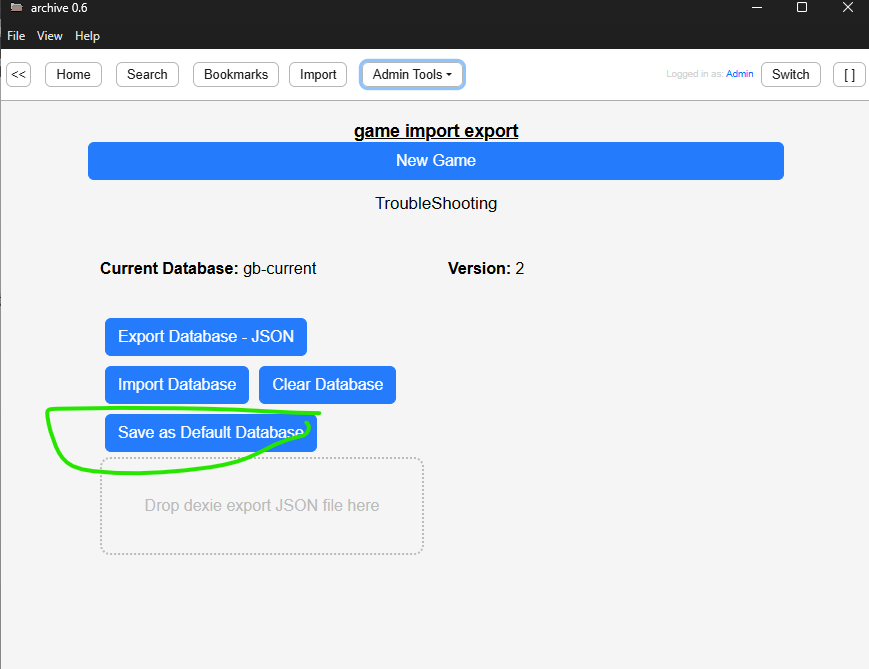
Task: Click the archive app icon in titlebar
Action: coord(15,8)
